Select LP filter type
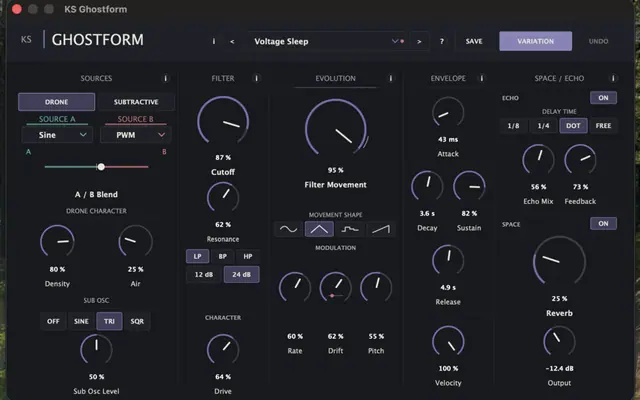Viewport: 640px width, 400px height. click(x=198, y=256)
